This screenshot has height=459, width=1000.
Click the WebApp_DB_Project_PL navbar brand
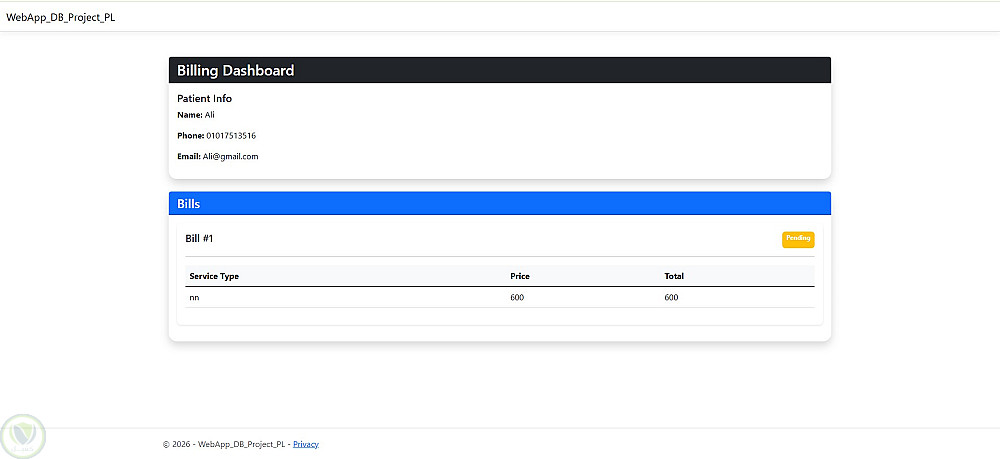(61, 17)
